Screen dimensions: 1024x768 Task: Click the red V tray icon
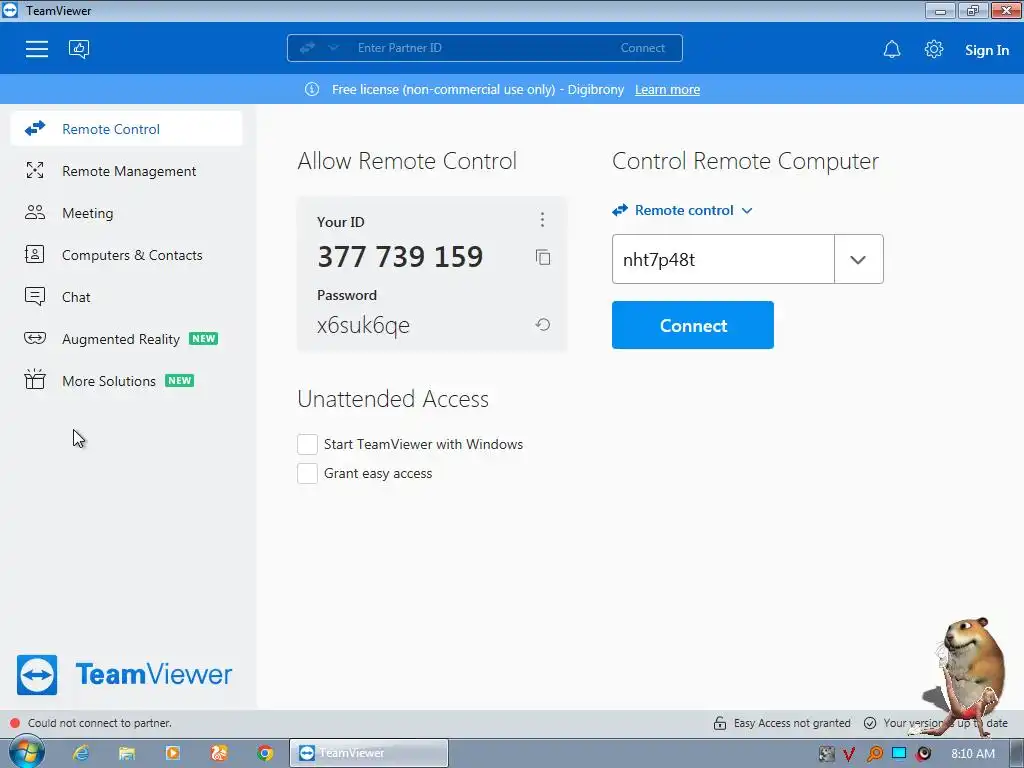[849, 754]
